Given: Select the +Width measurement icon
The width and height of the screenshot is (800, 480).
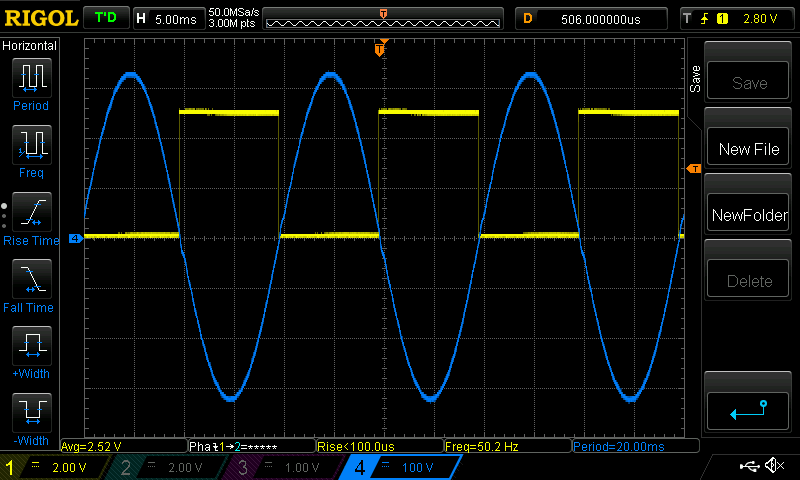Looking at the screenshot, I should 30,347.
